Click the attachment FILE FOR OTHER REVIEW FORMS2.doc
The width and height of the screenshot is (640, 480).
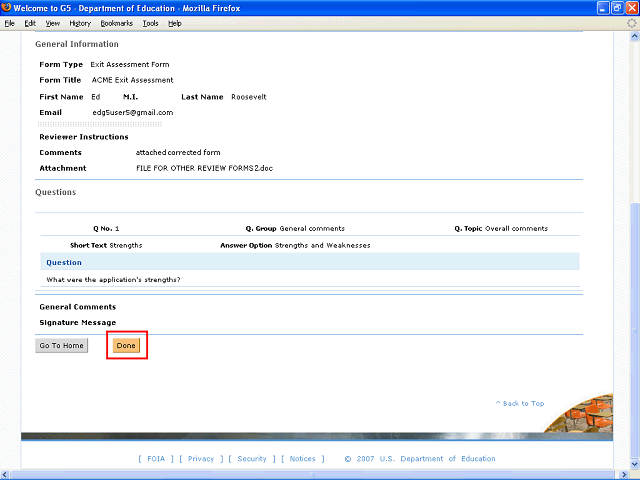(204, 168)
